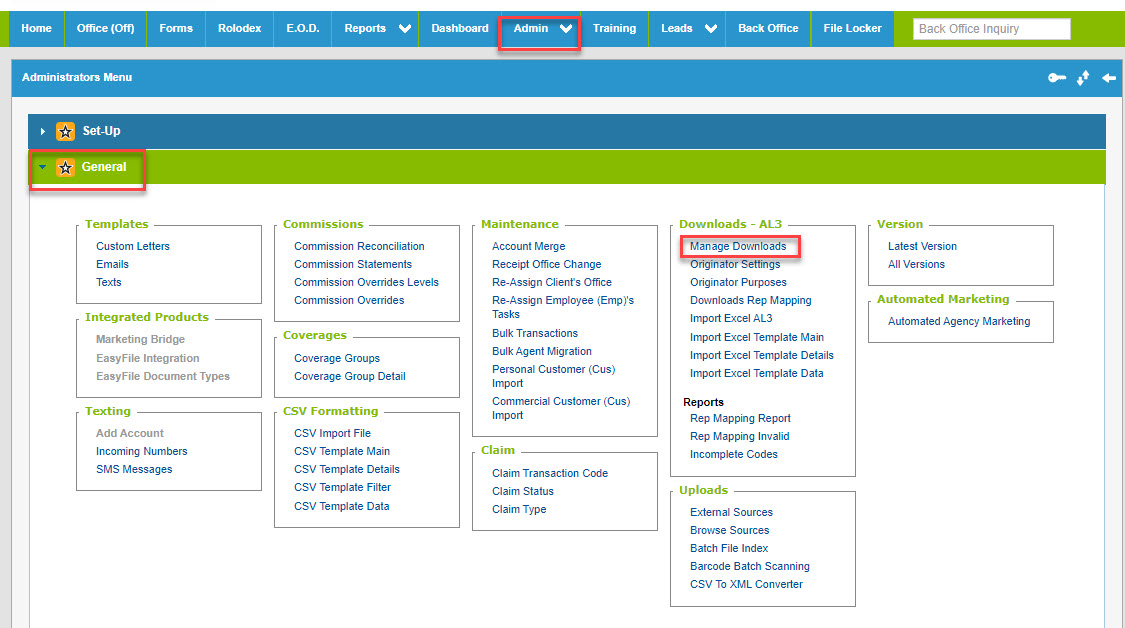Open the CSV To XML Converter link
Screen dimensions: 1125x628
746,584
